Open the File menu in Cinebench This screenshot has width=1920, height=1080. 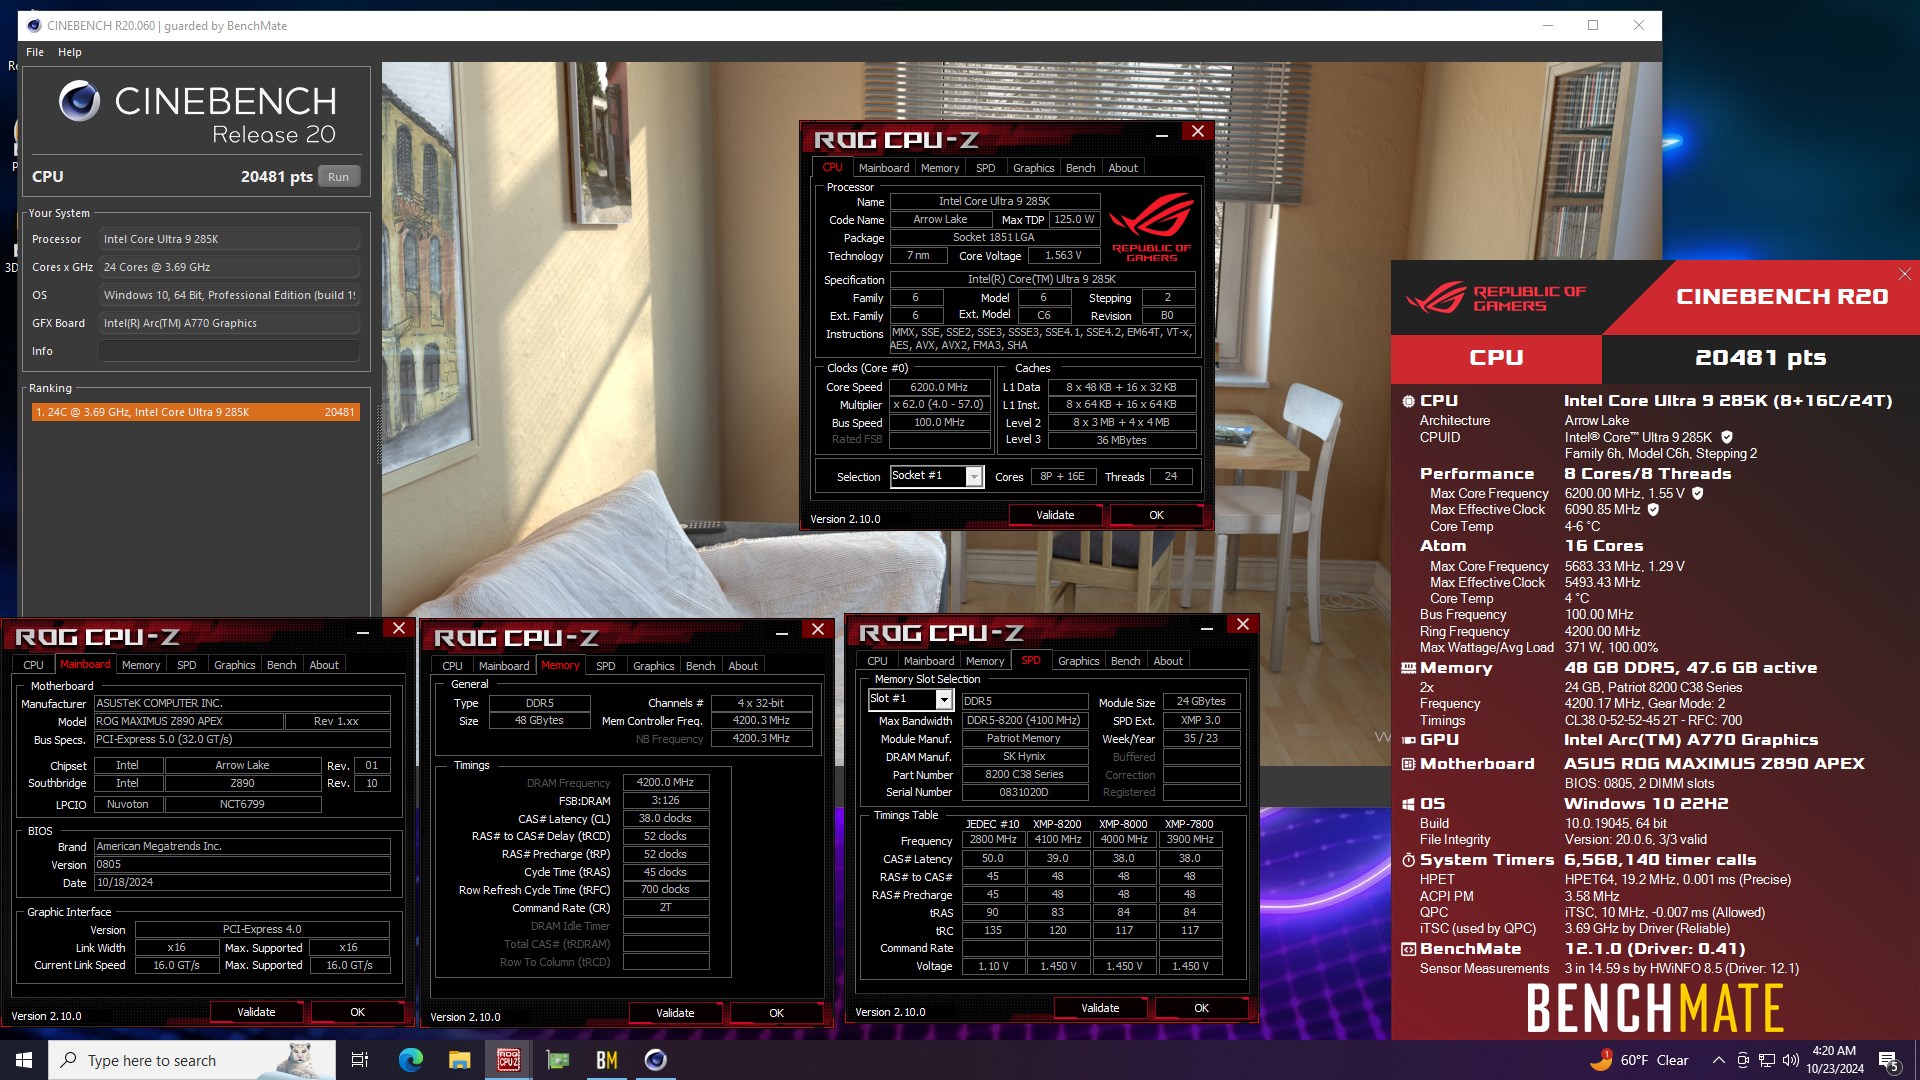pyautogui.click(x=35, y=52)
